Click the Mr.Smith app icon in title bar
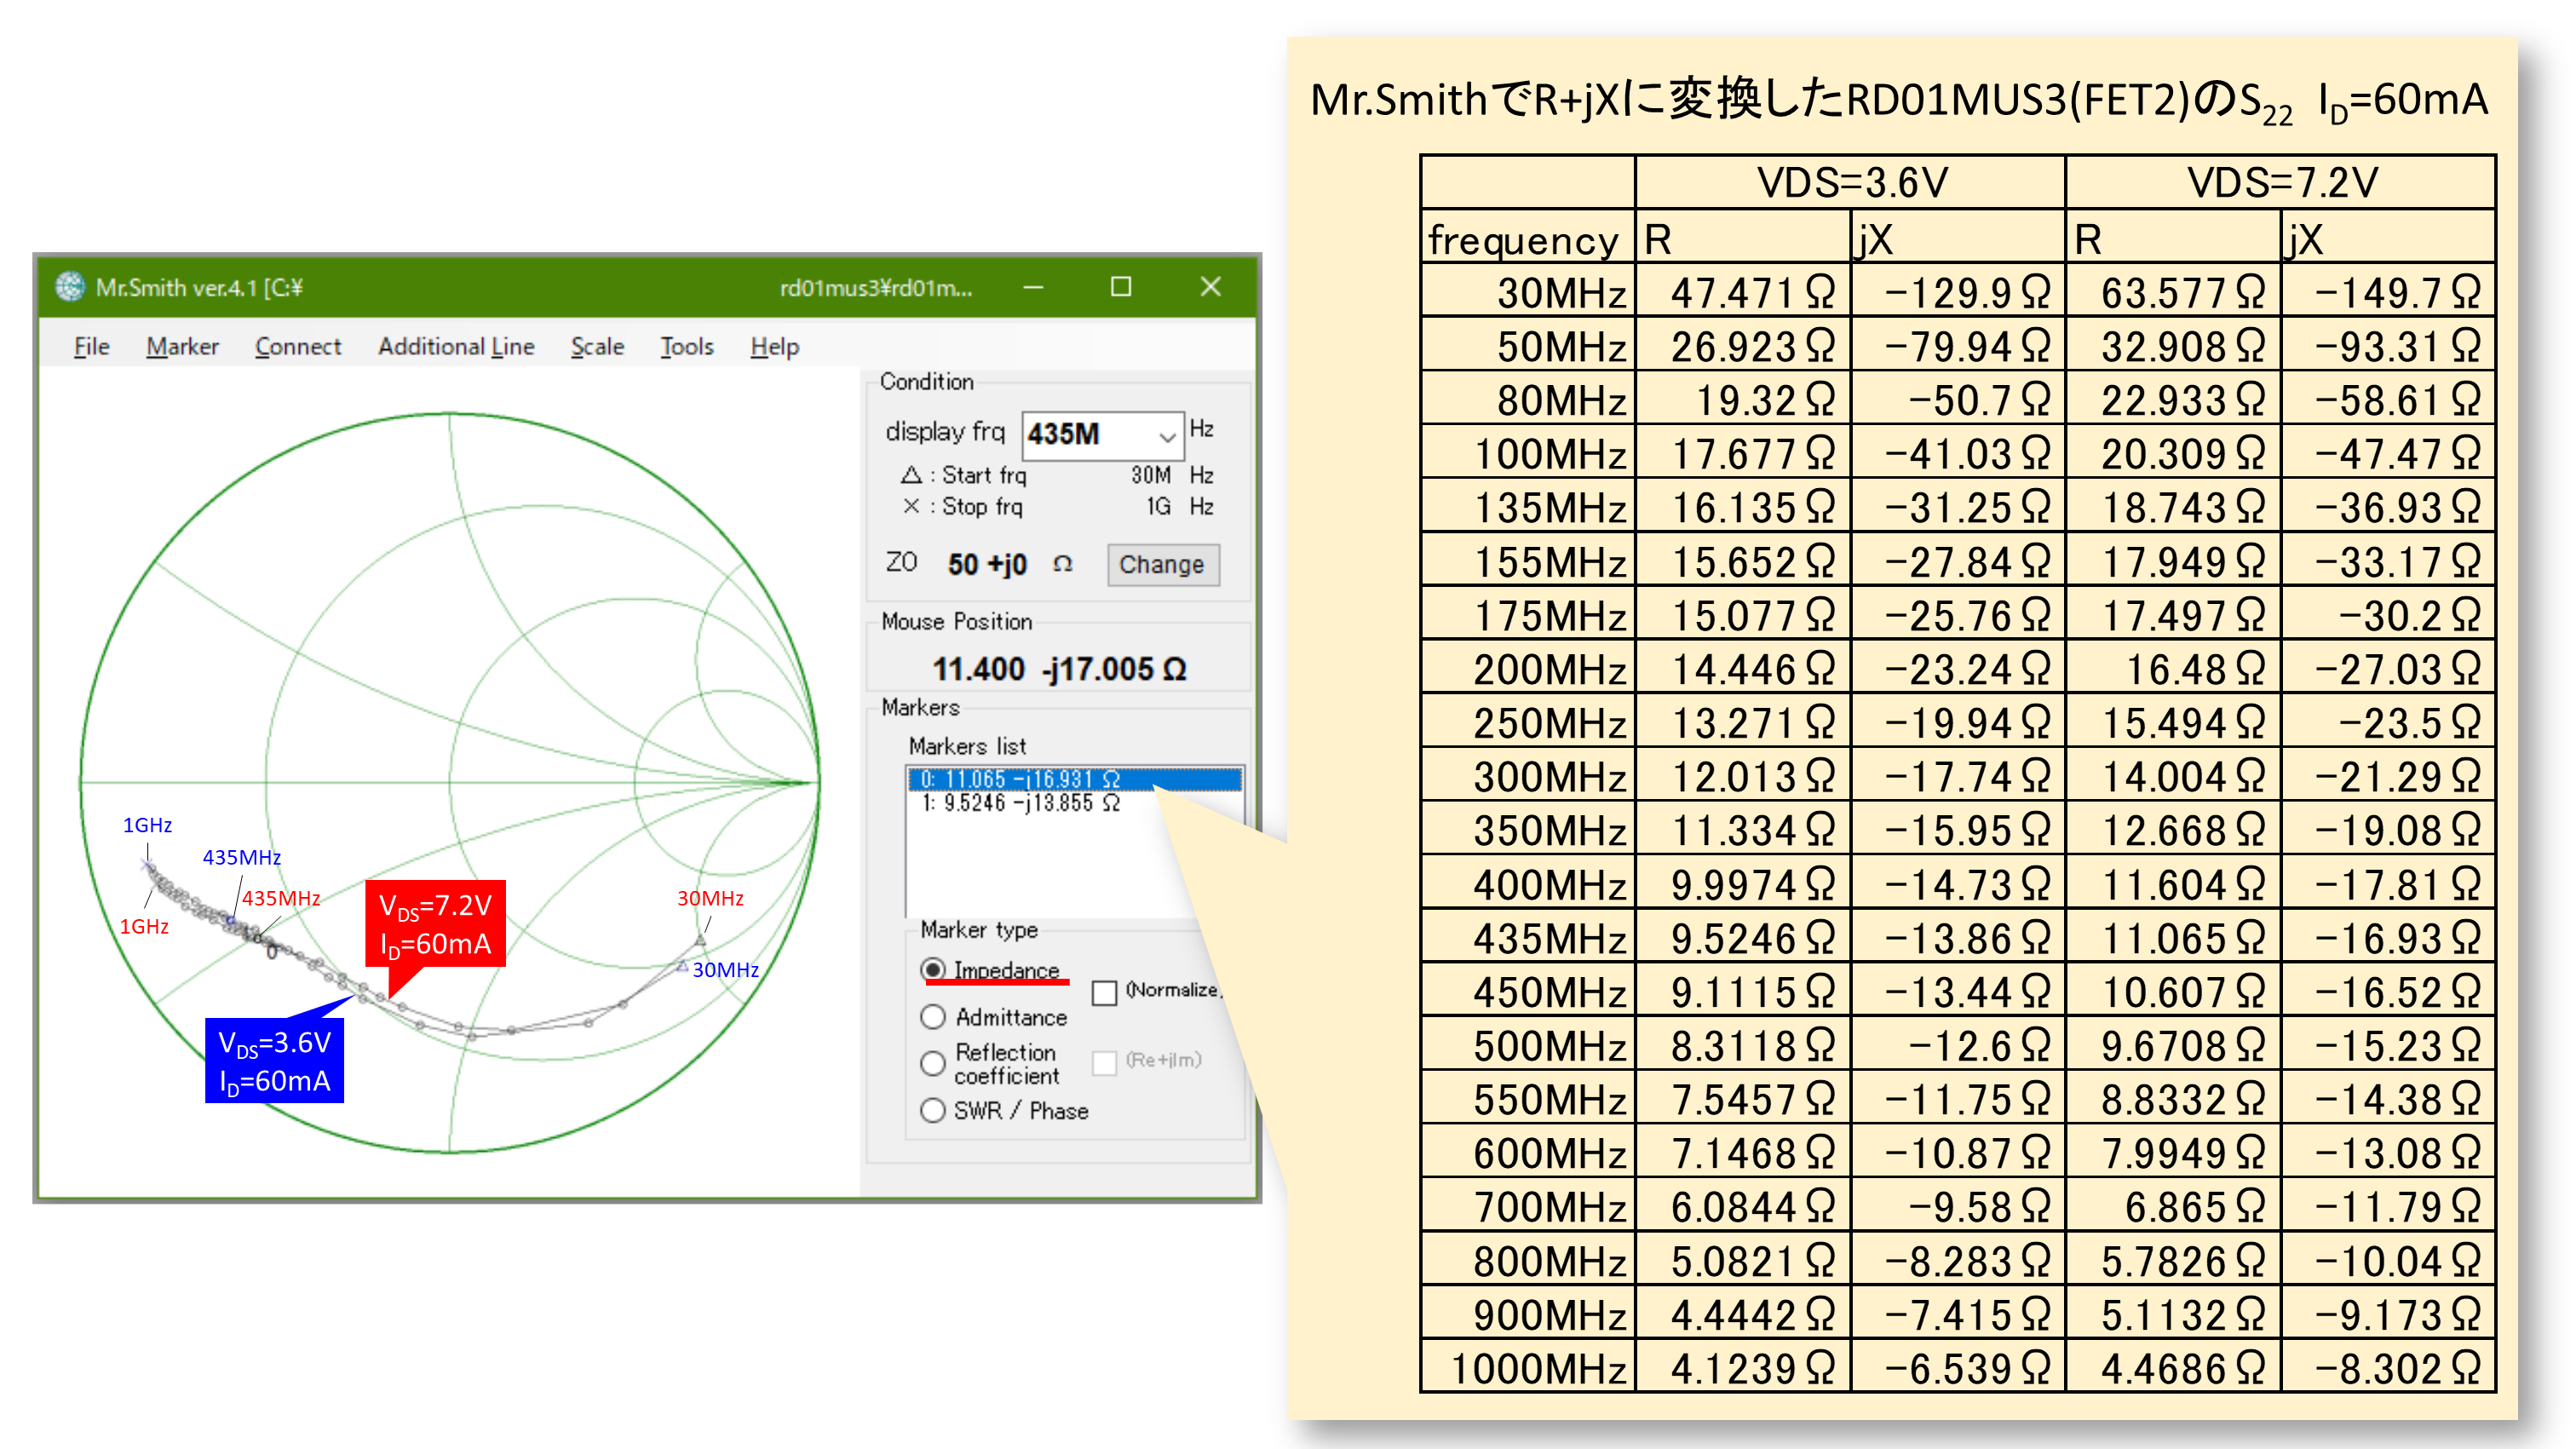This screenshot has width=2576, height=1449. [70, 287]
